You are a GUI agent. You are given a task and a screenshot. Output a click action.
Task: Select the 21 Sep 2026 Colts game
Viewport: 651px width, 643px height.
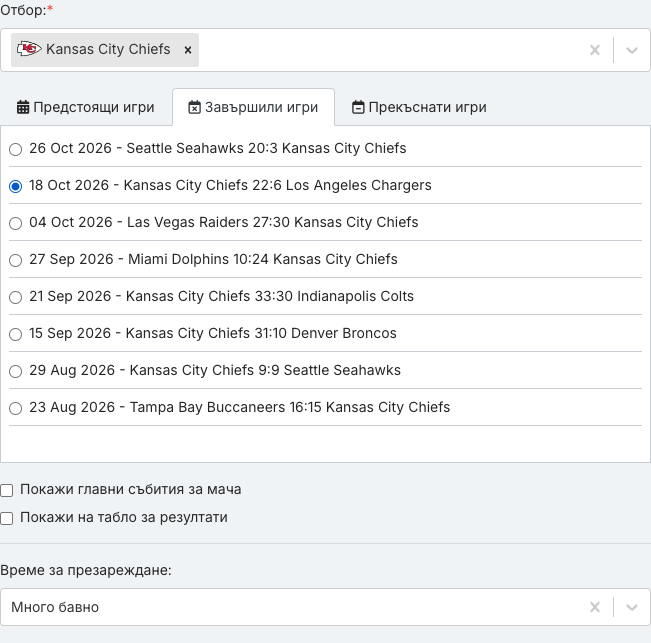click(x=15, y=297)
